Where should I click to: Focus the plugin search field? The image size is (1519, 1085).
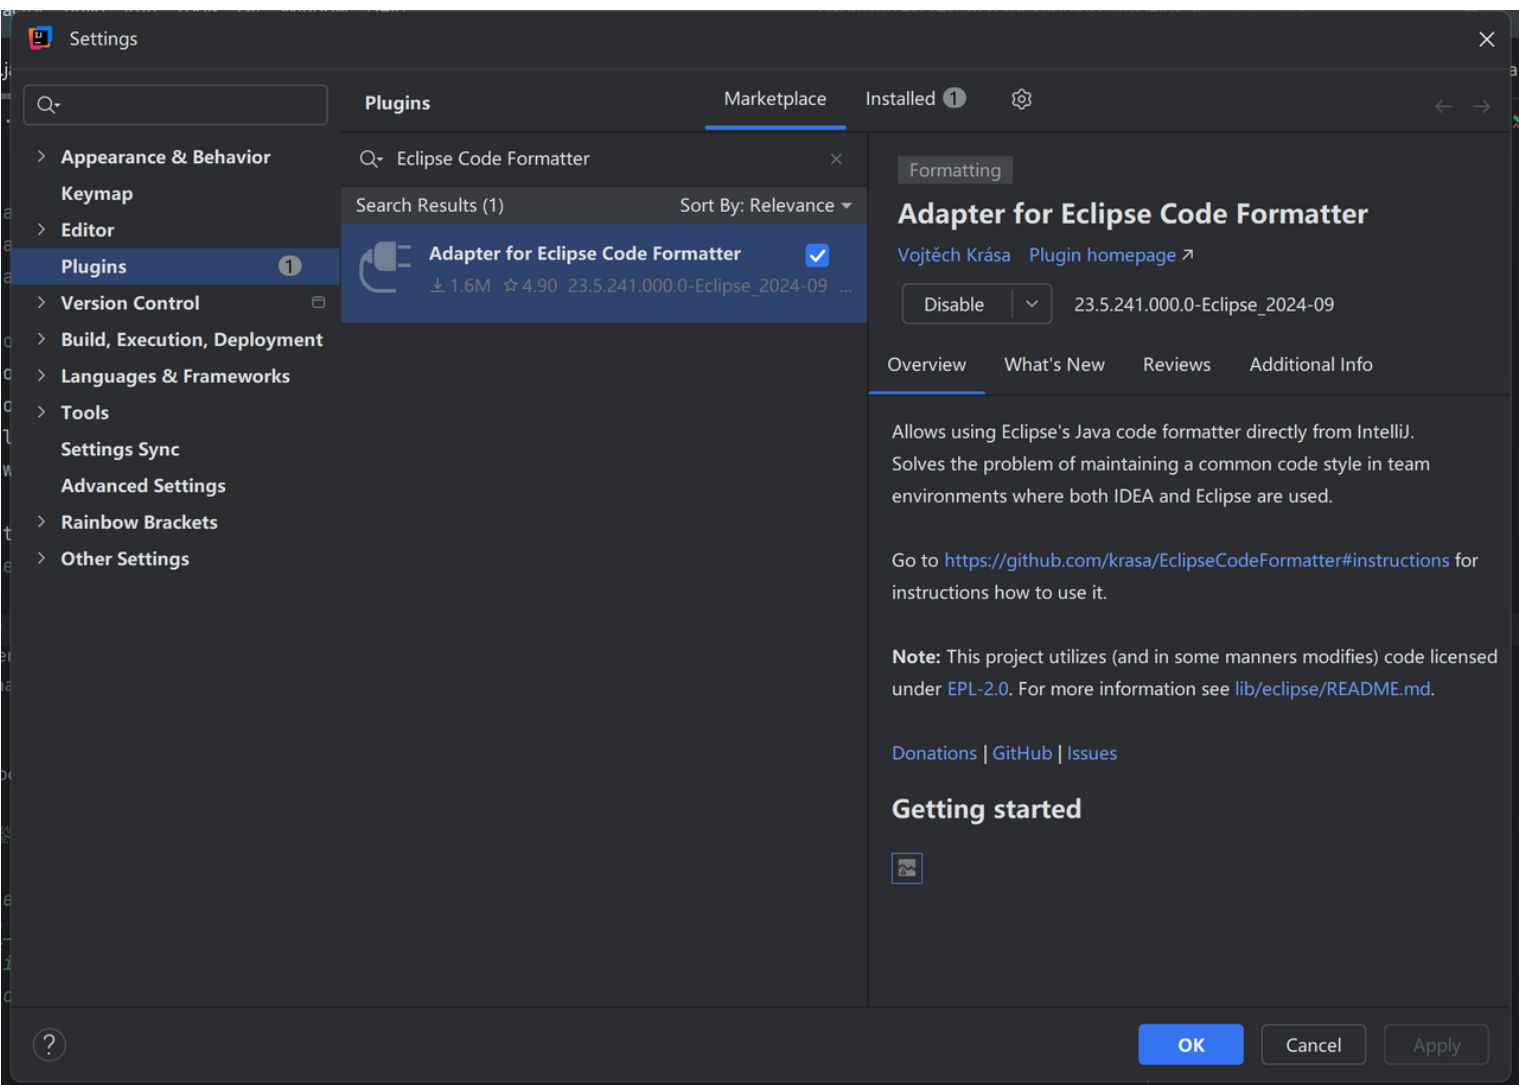pyautogui.click(x=603, y=159)
